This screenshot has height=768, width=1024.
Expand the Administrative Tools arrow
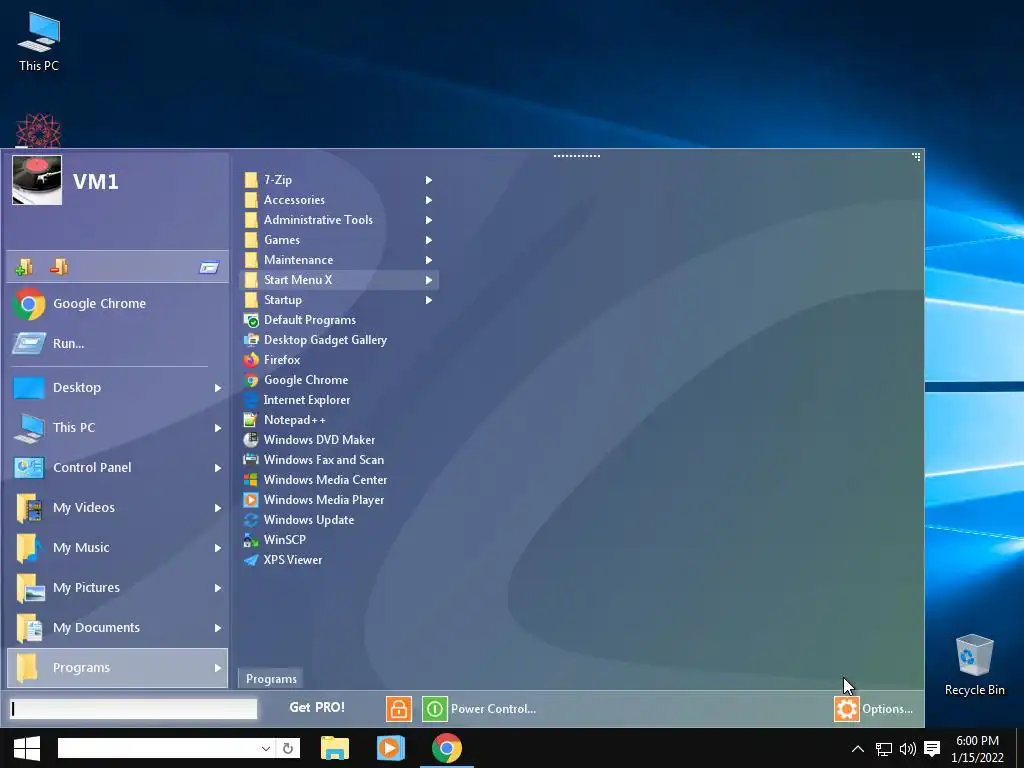428,220
